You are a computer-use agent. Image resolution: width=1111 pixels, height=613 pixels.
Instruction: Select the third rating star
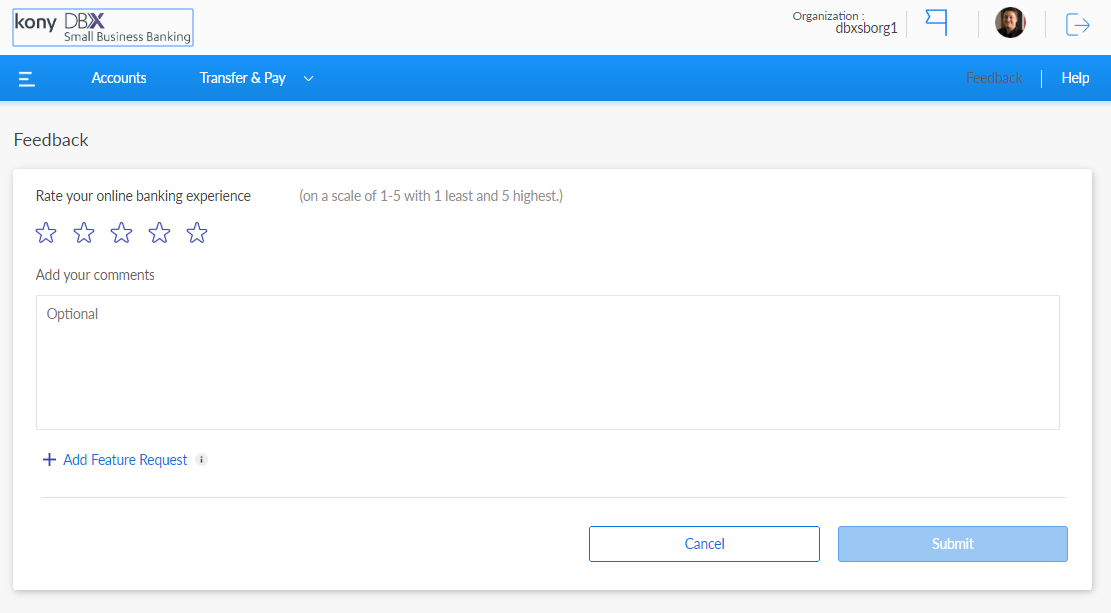[121, 233]
